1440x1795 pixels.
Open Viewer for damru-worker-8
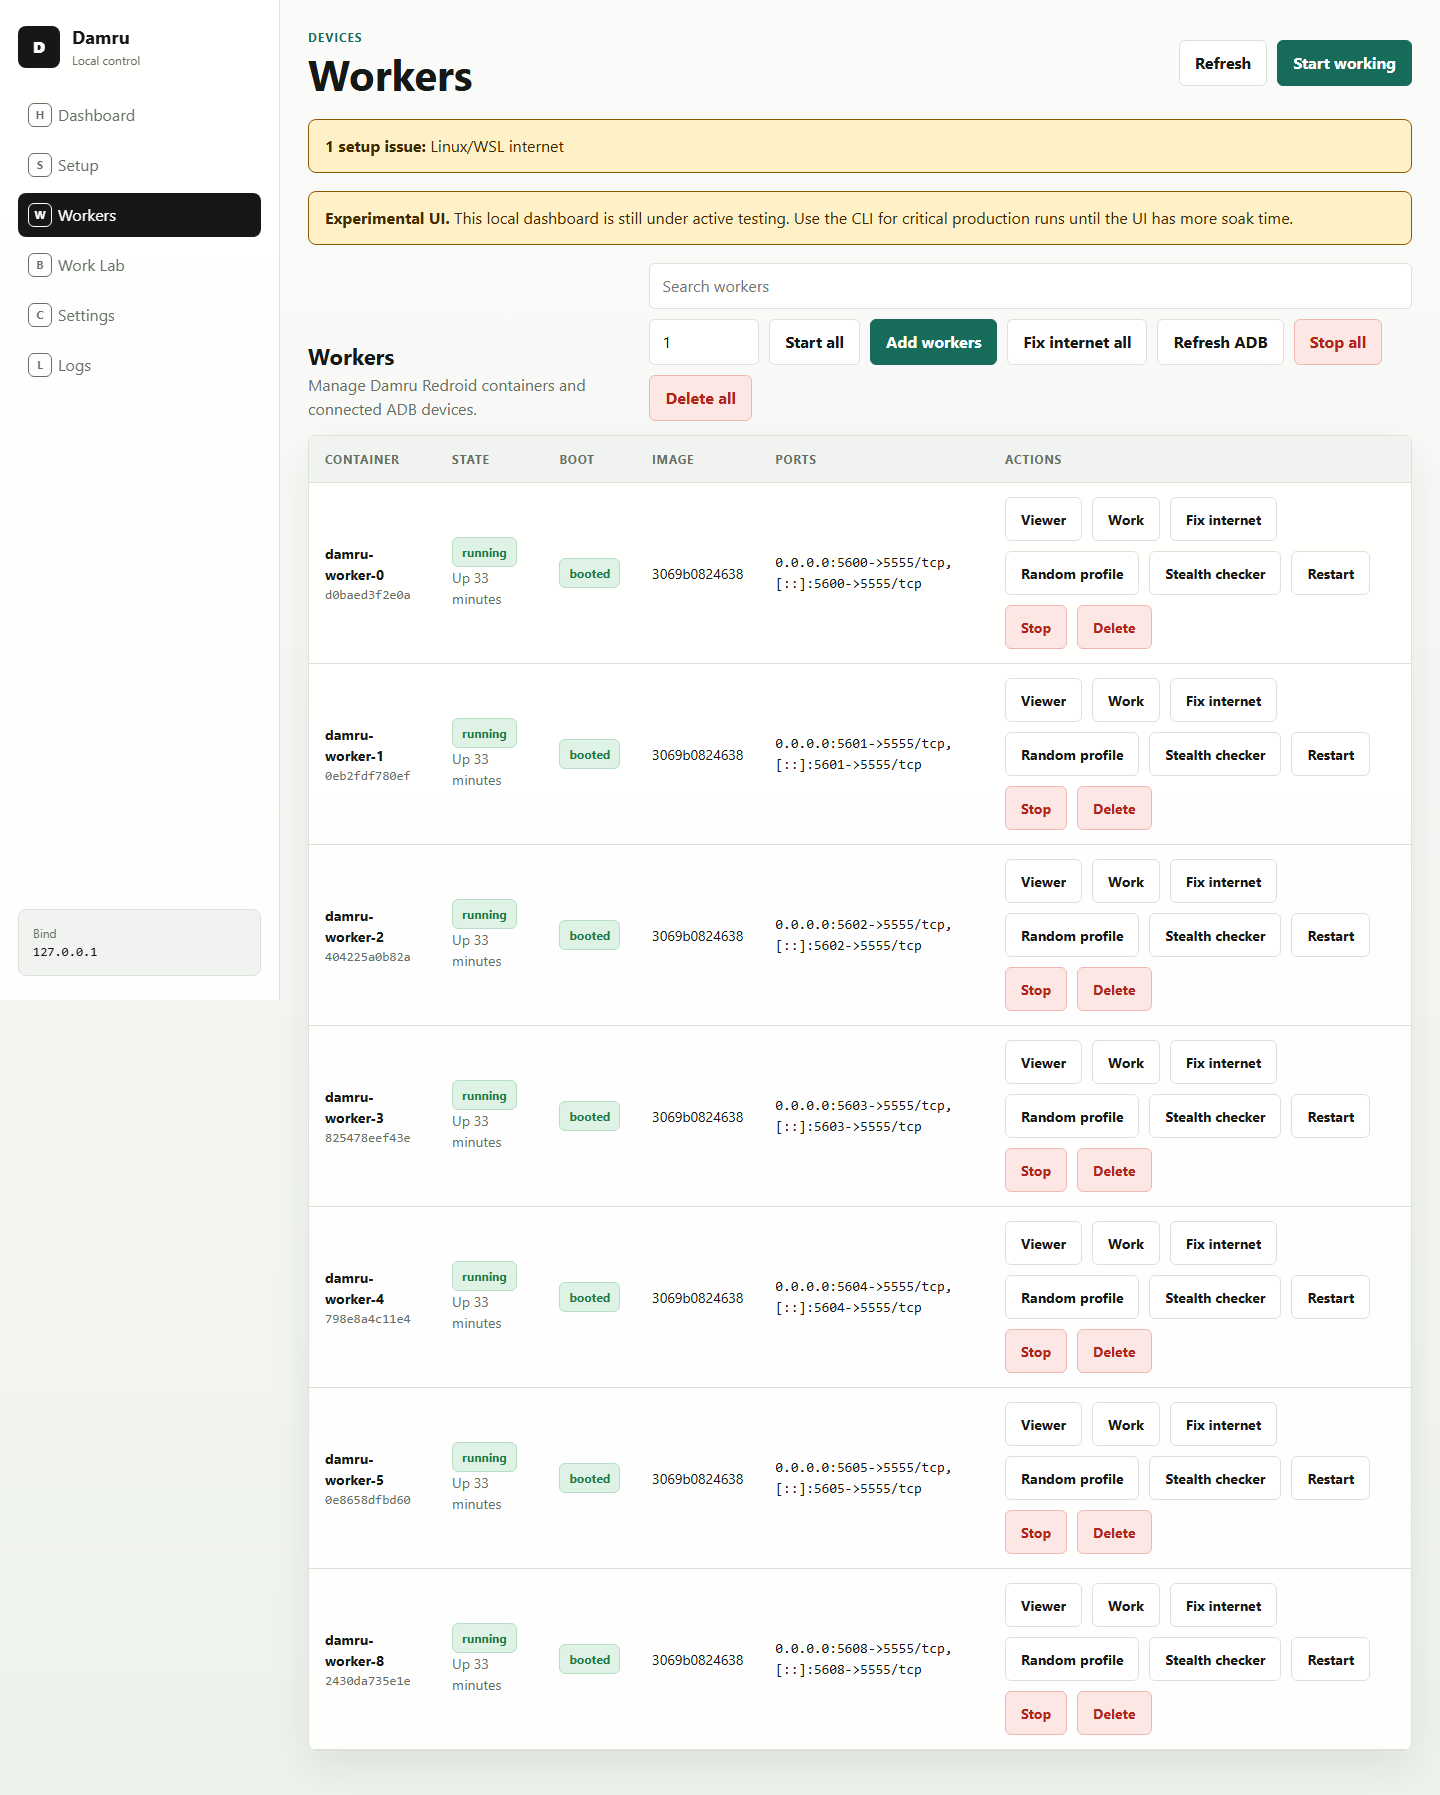coord(1043,1606)
